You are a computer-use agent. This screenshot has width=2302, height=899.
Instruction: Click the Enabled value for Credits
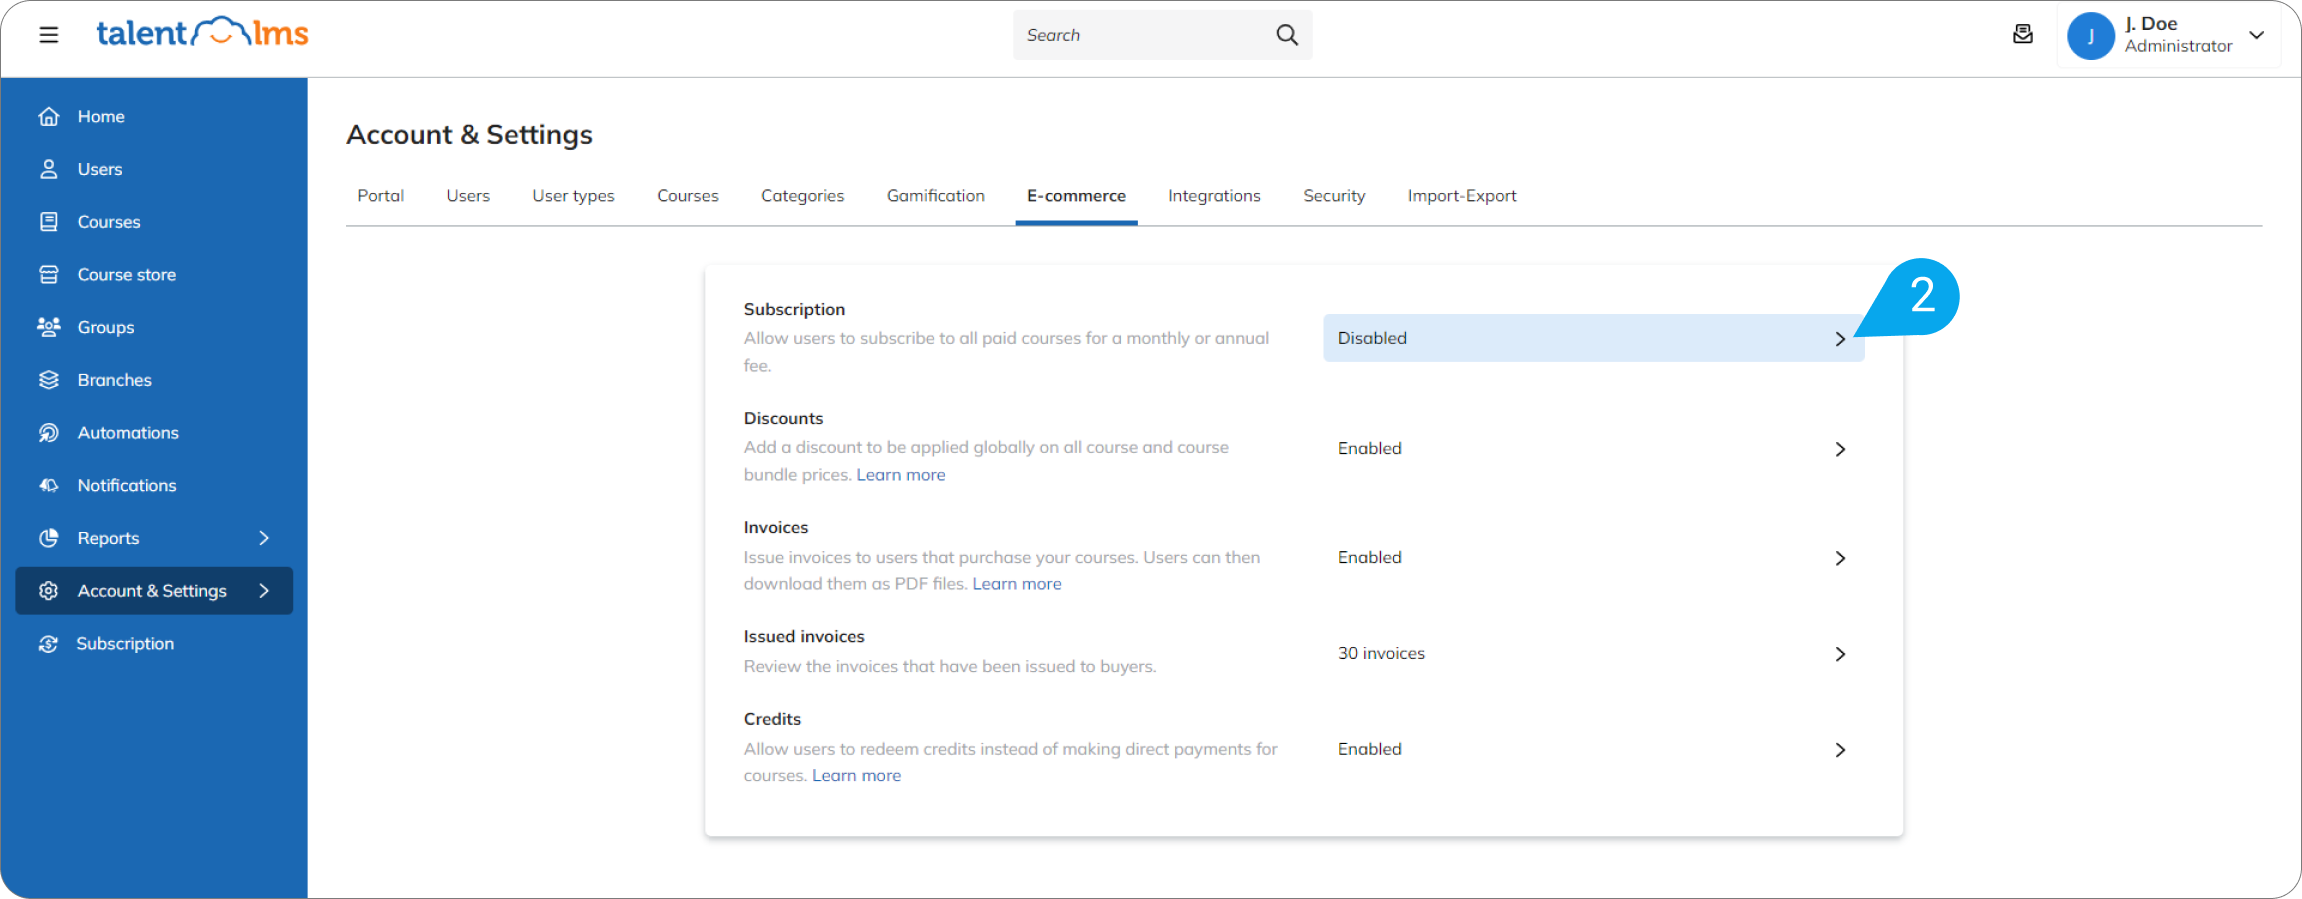click(1370, 749)
